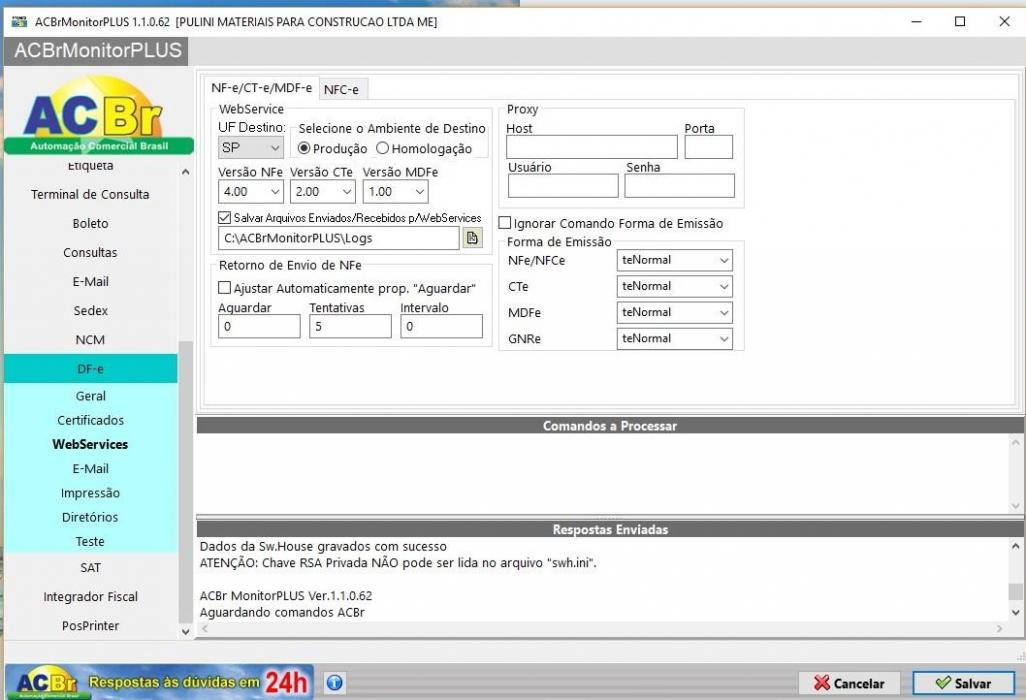Screen dimensions: 1026x700
Task: Open SAT settings in sidebar
Action: pyautogui.click(x=90, y=567)
